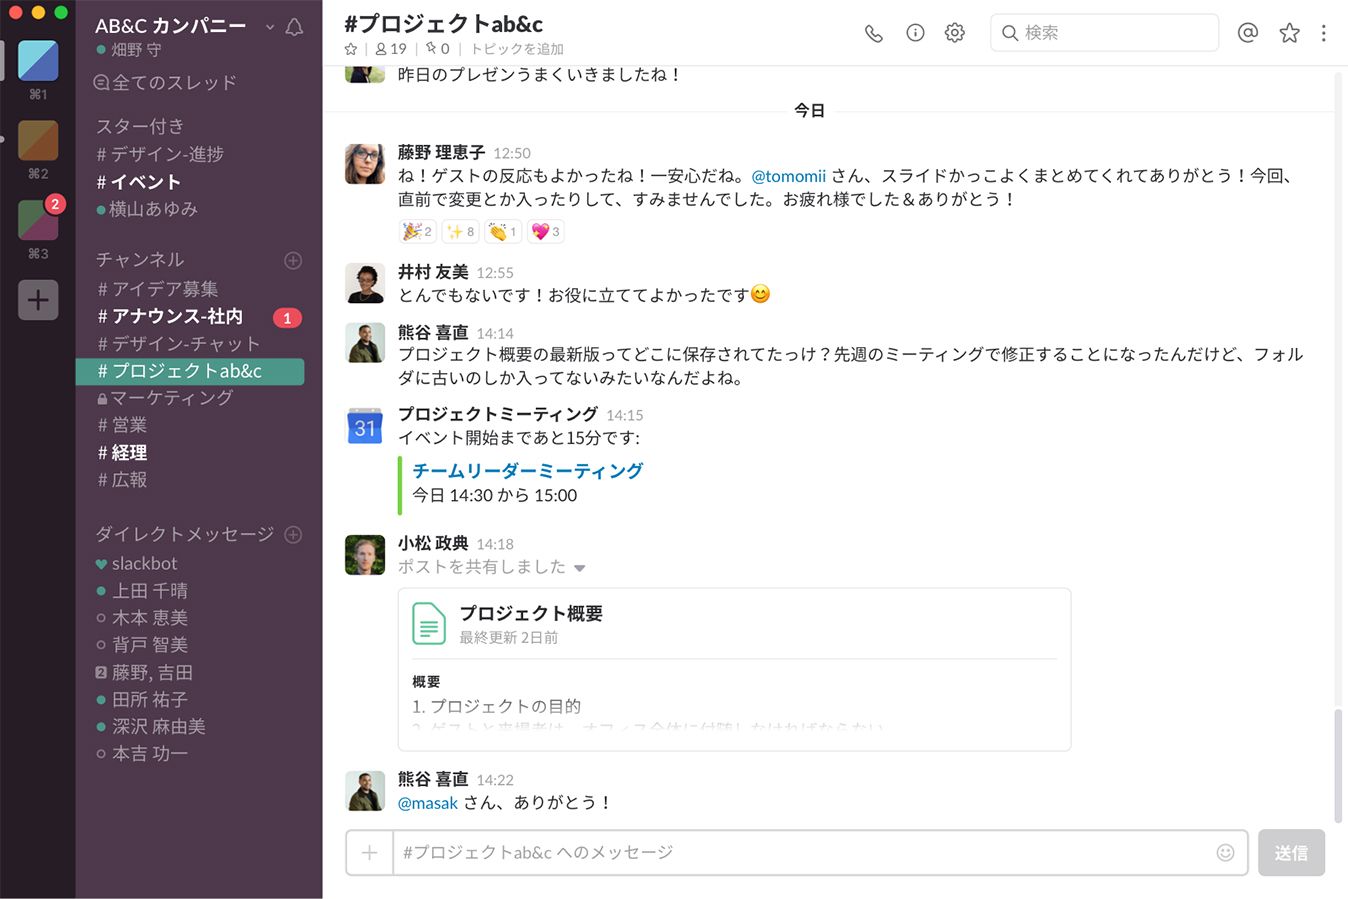Open the emoji picker in message box
The width and height of the screenshot is (1348, 899).
coord(1225,852)
